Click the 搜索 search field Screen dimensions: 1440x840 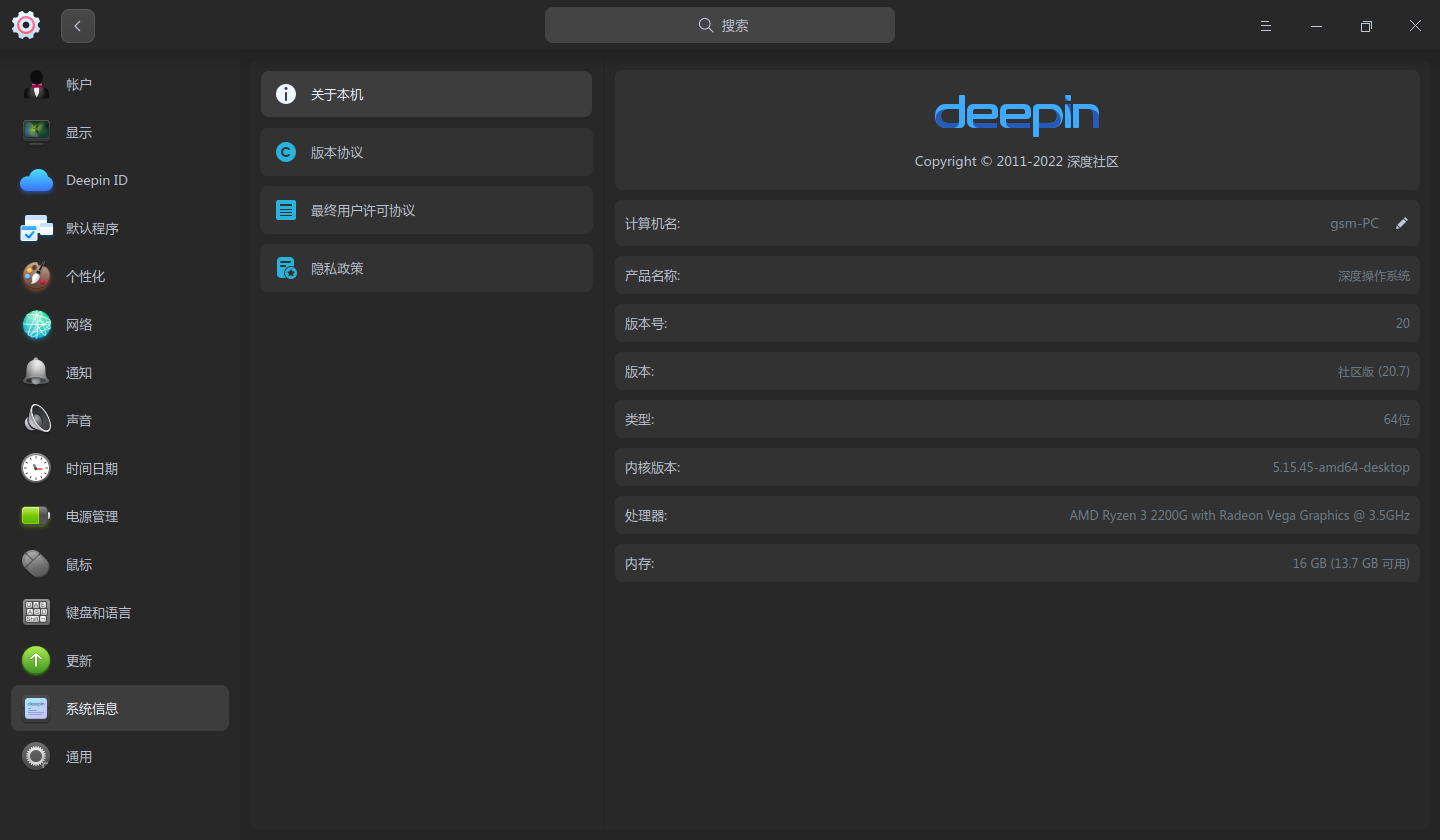(720, 25)
